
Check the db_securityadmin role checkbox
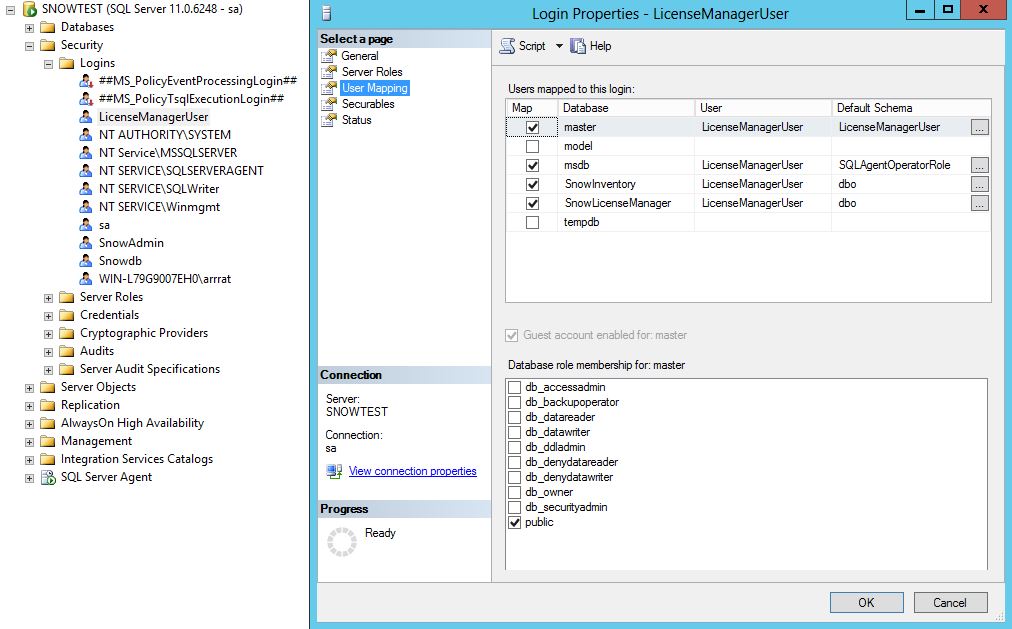[x=514, y=508]
